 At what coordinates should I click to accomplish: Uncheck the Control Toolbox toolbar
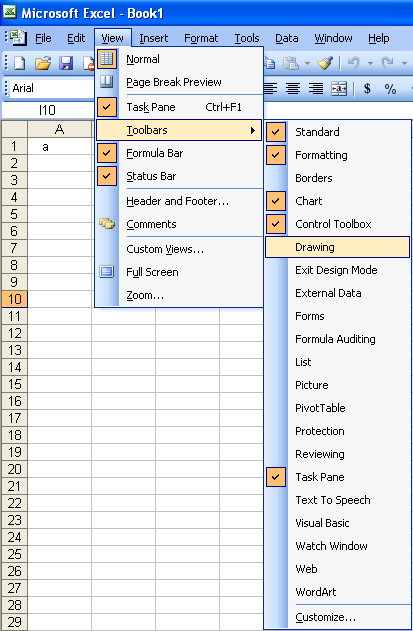[276, 224]
